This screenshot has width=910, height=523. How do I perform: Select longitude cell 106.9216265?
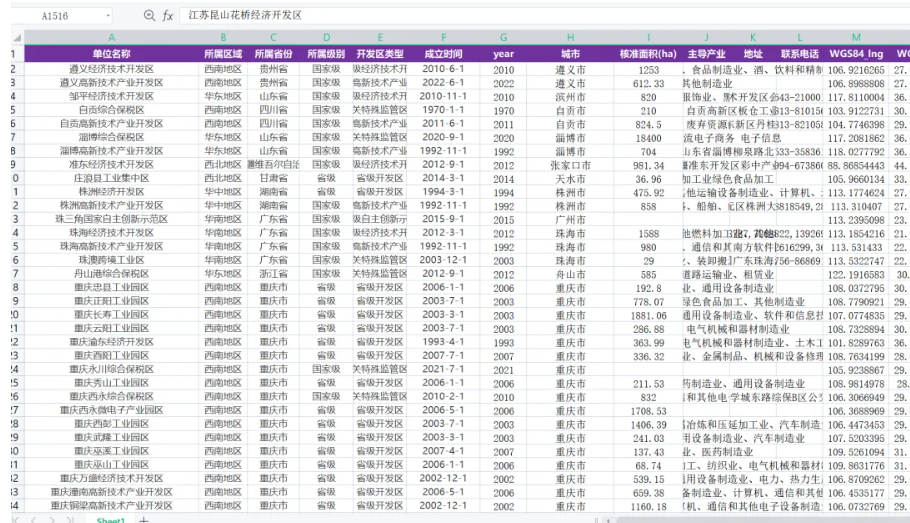point(856,70)
